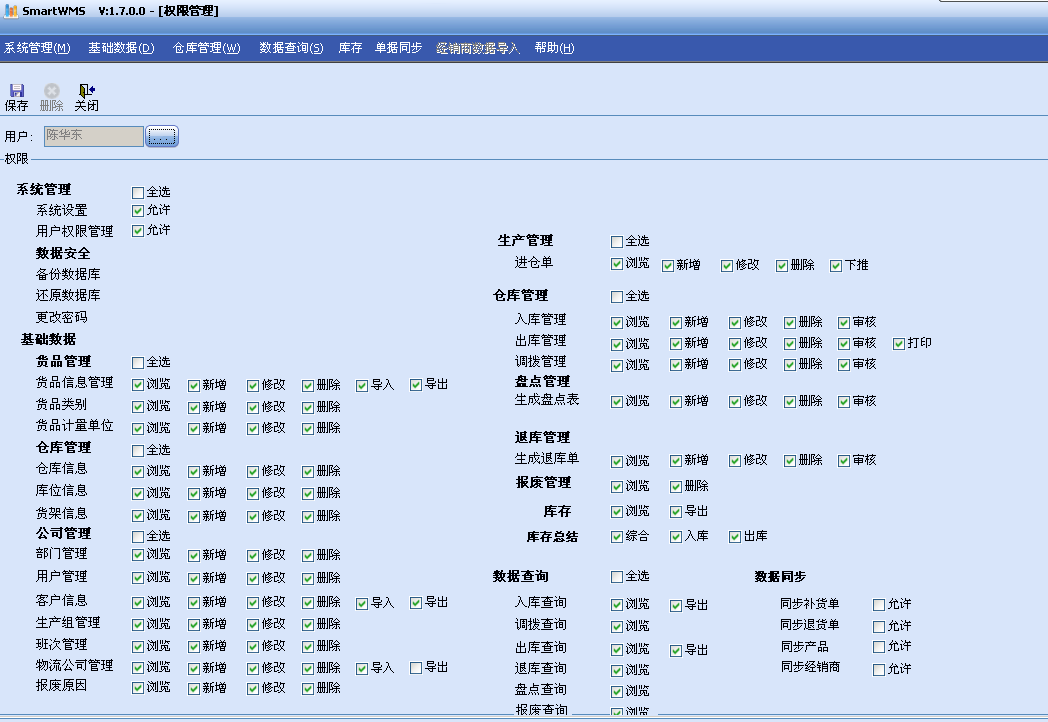Screen dimensions: 1048x722
Task: Toggle 允许 checkbox for 系统设置
Action: pos(139,210)
